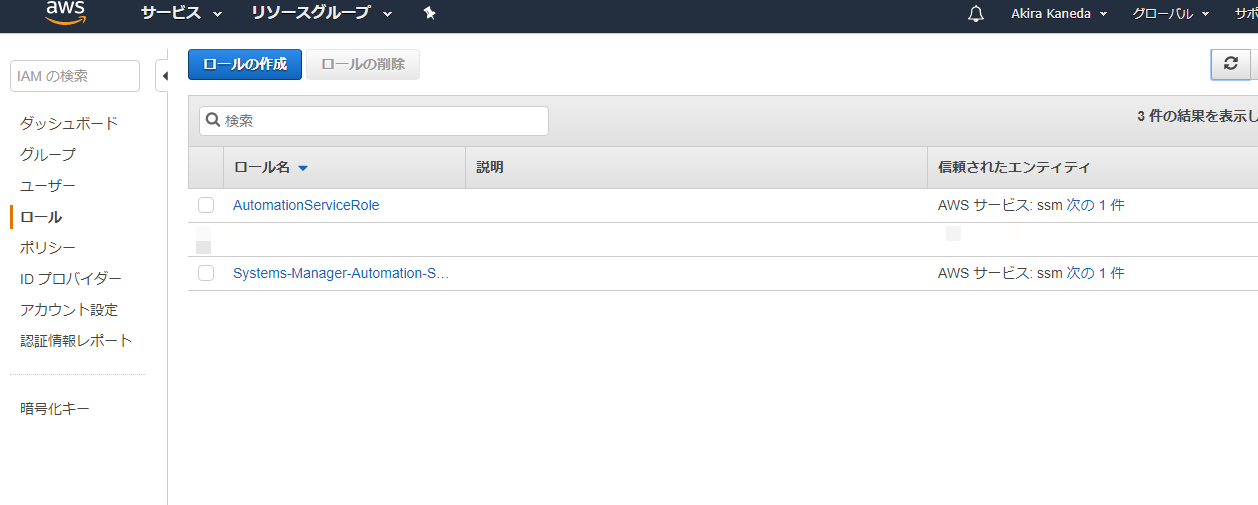Focus the roles 検索 filter box
Viewport: 1258px width, 505px height.
pyautogui.click(x=374, y=120)
